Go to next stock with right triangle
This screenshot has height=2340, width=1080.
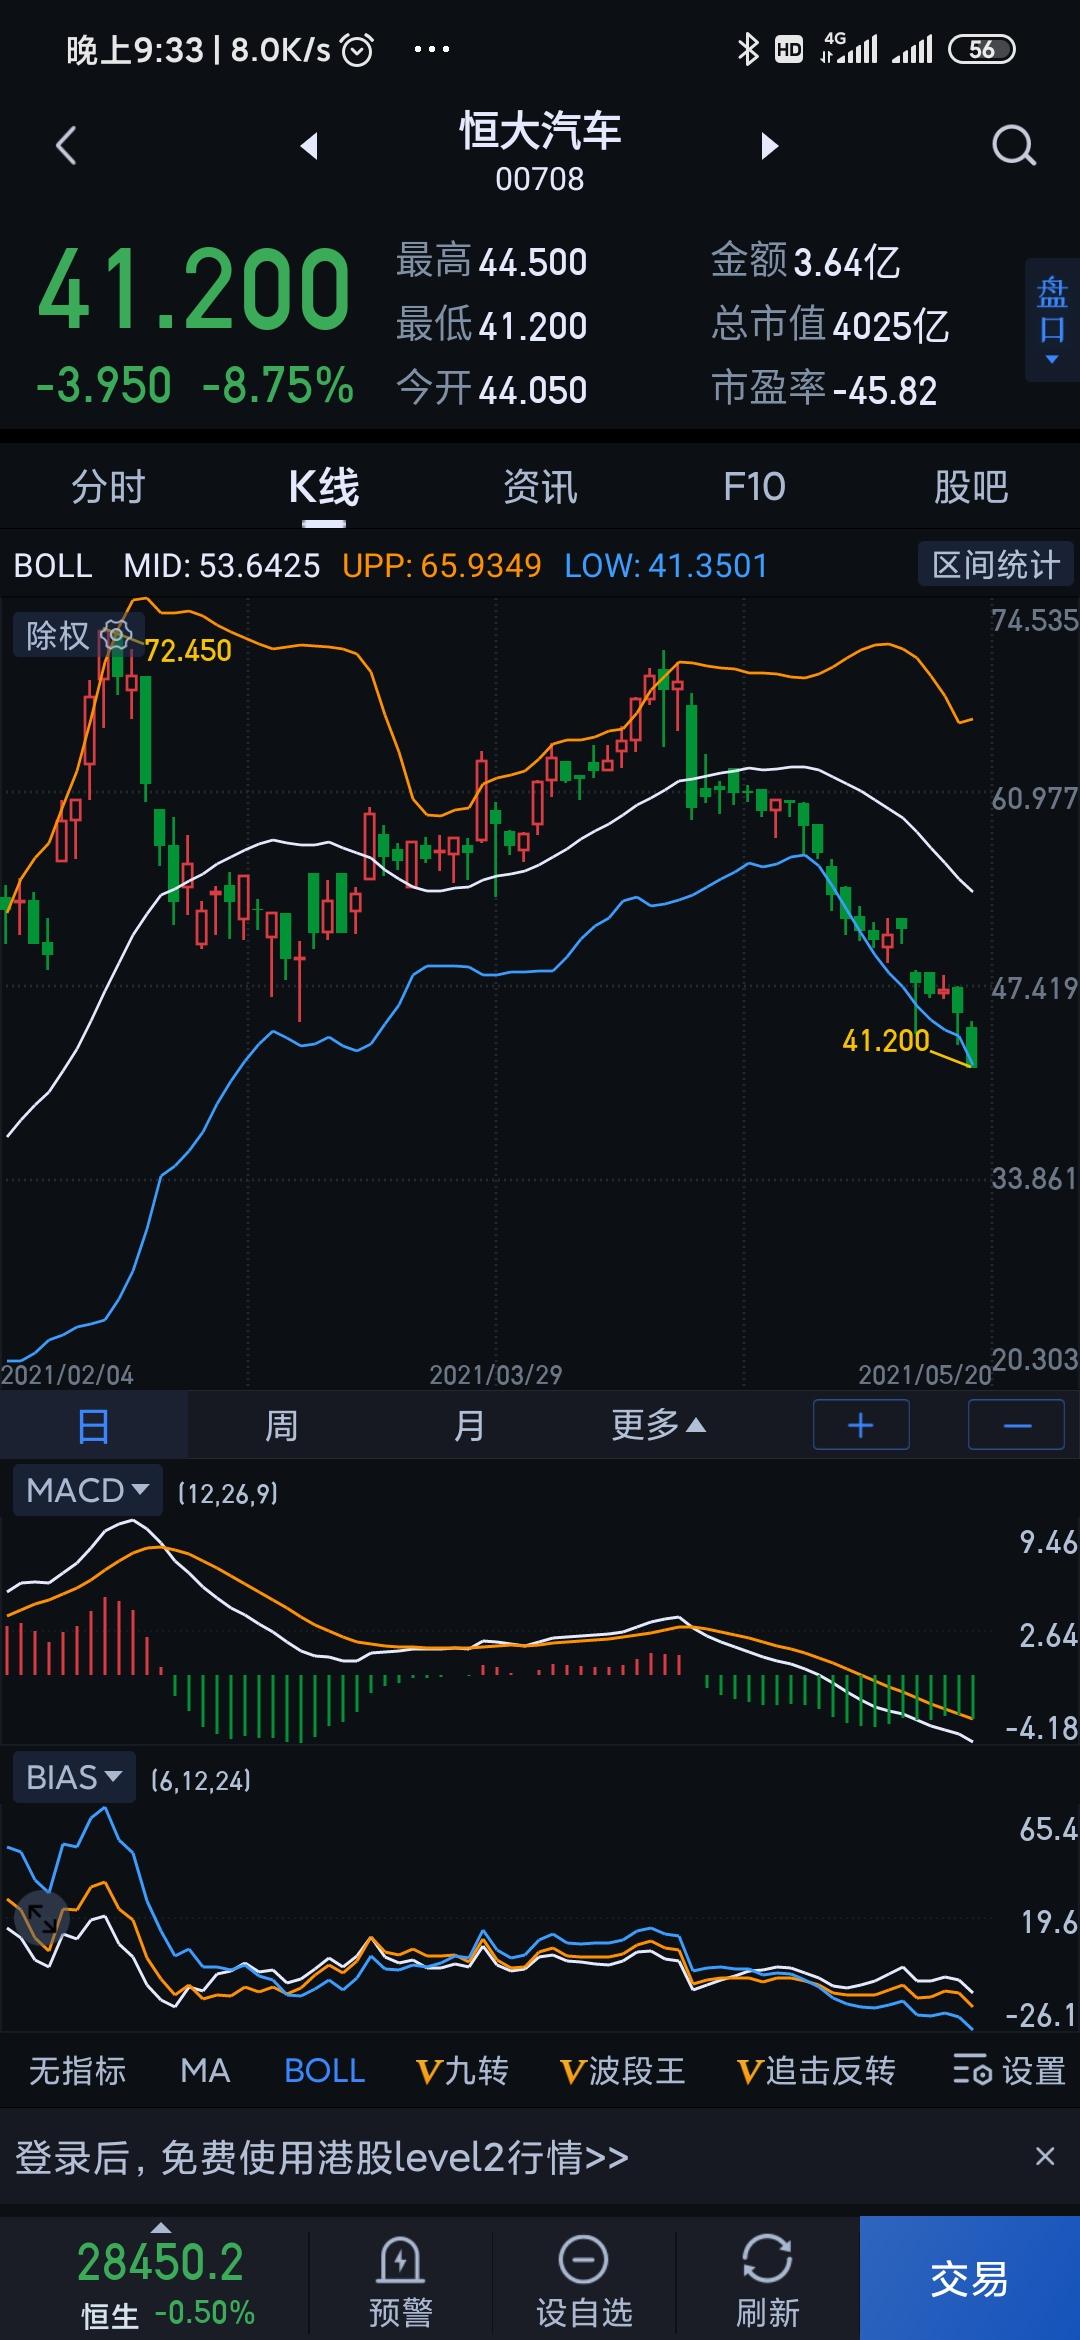click(769, 146)
